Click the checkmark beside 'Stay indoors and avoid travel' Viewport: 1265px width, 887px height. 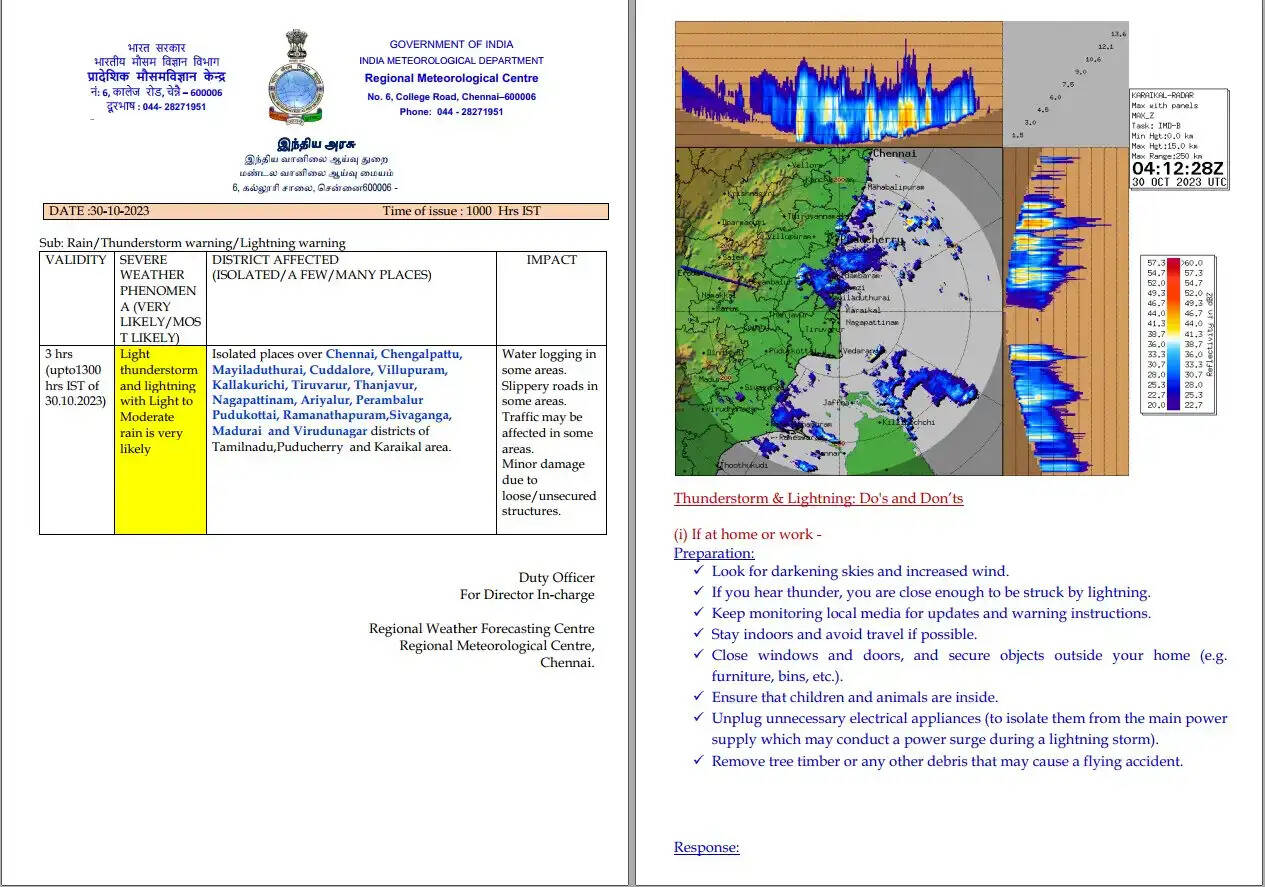(x=698, y=634)
